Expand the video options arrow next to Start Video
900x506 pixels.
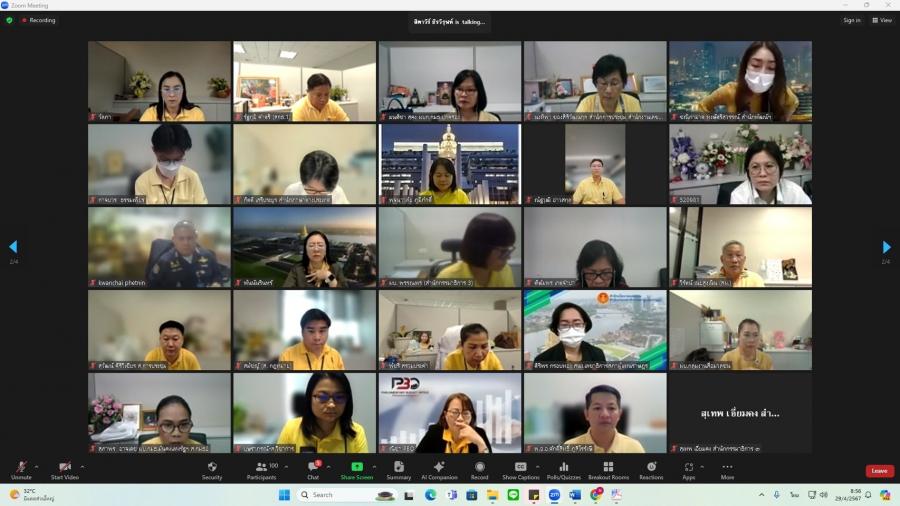(x=82, y=466)
